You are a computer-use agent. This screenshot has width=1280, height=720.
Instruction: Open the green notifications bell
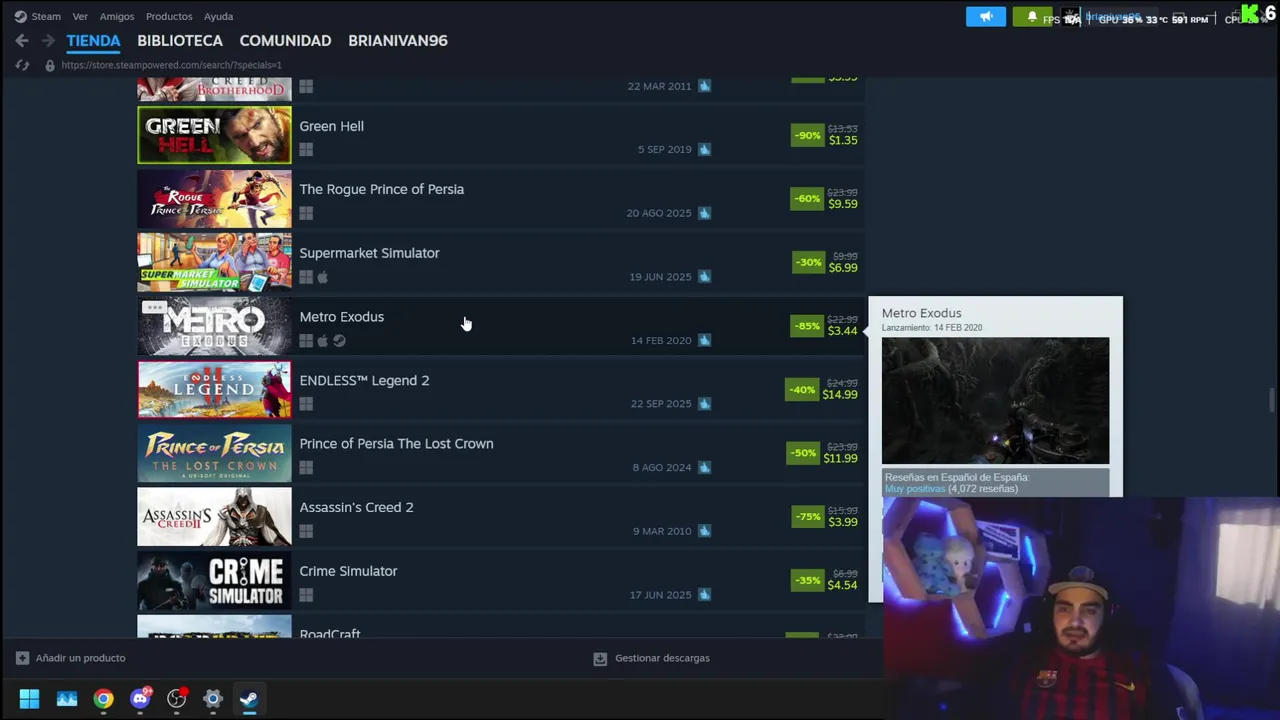tap(1032, 16)
